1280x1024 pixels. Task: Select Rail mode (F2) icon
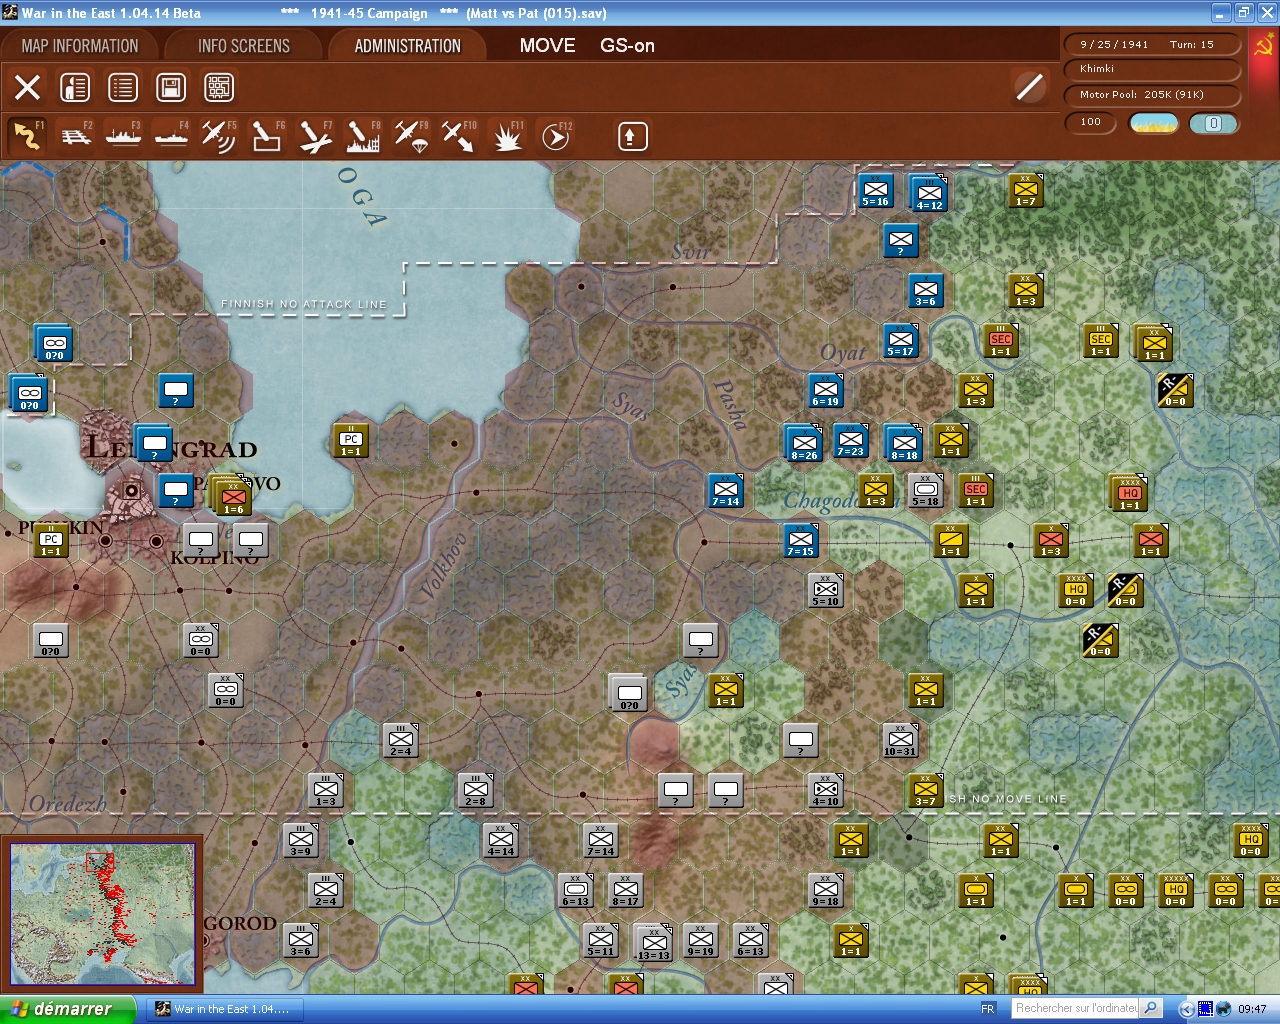point(75,136)
